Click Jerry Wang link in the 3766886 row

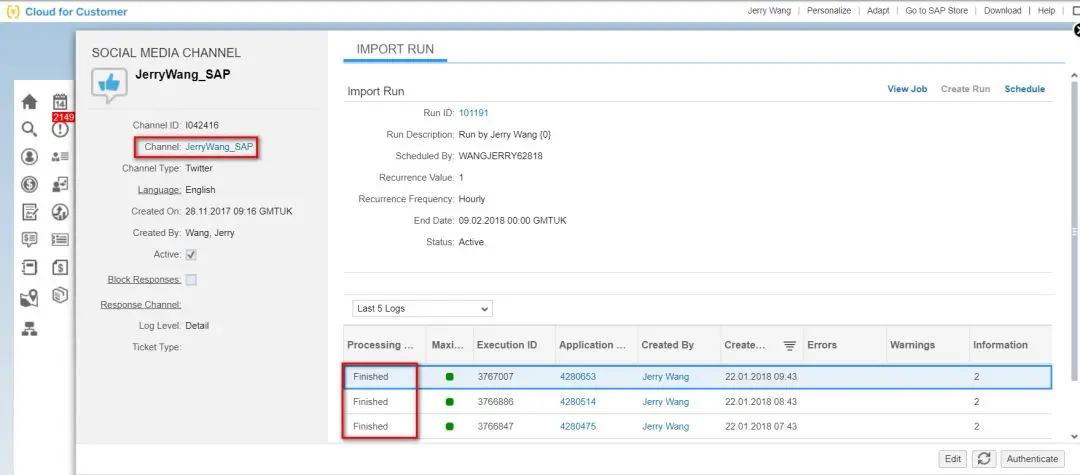point(665,401)
